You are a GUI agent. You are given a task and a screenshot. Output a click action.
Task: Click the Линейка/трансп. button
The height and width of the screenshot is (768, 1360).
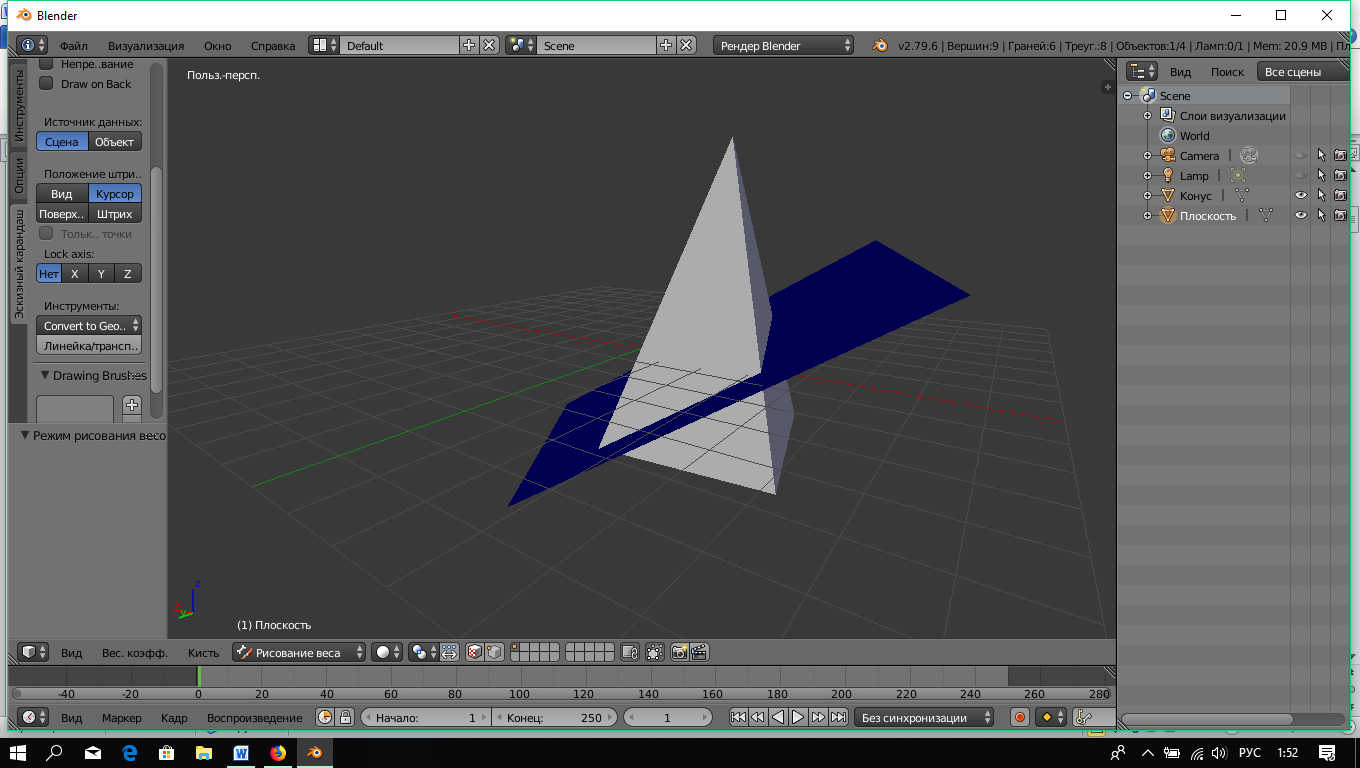coord(89,346)
